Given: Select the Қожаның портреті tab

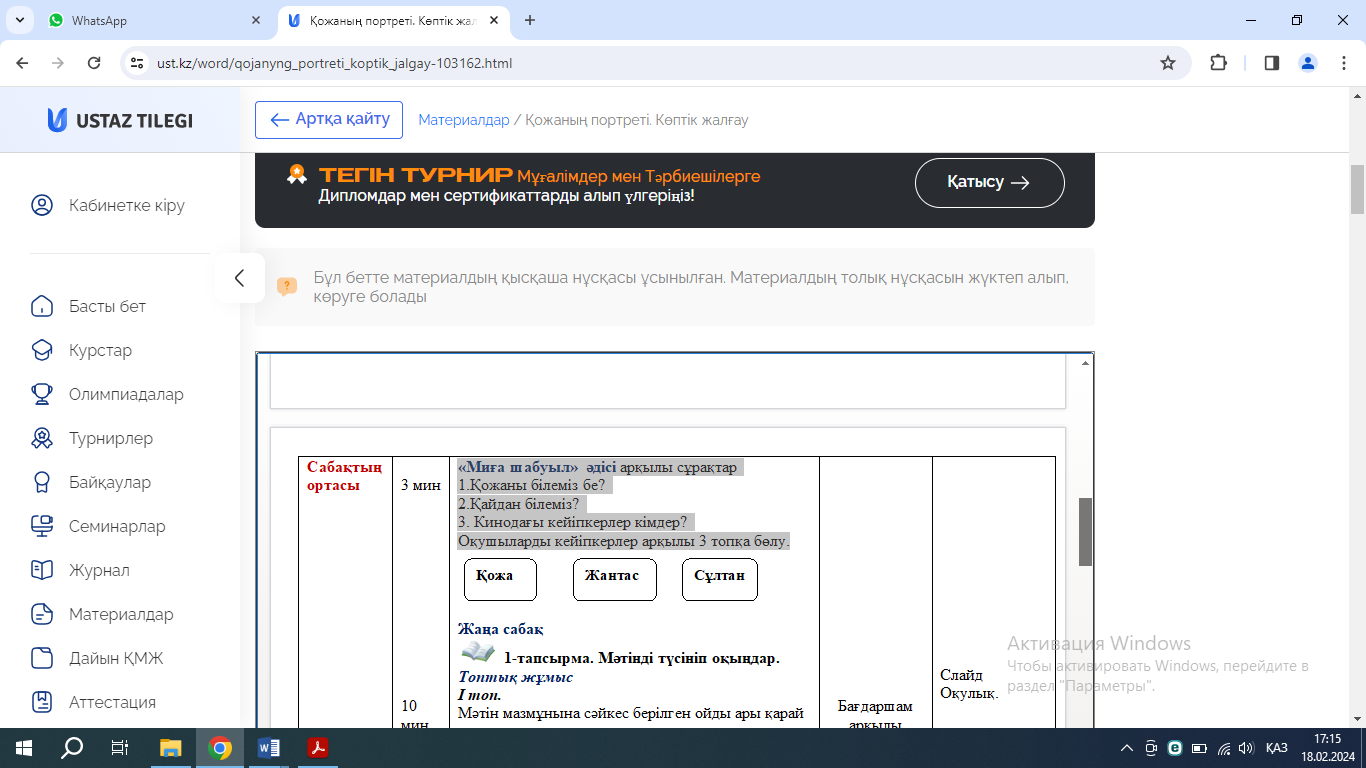Looking at the screenshot, I should tap(395, 20).
